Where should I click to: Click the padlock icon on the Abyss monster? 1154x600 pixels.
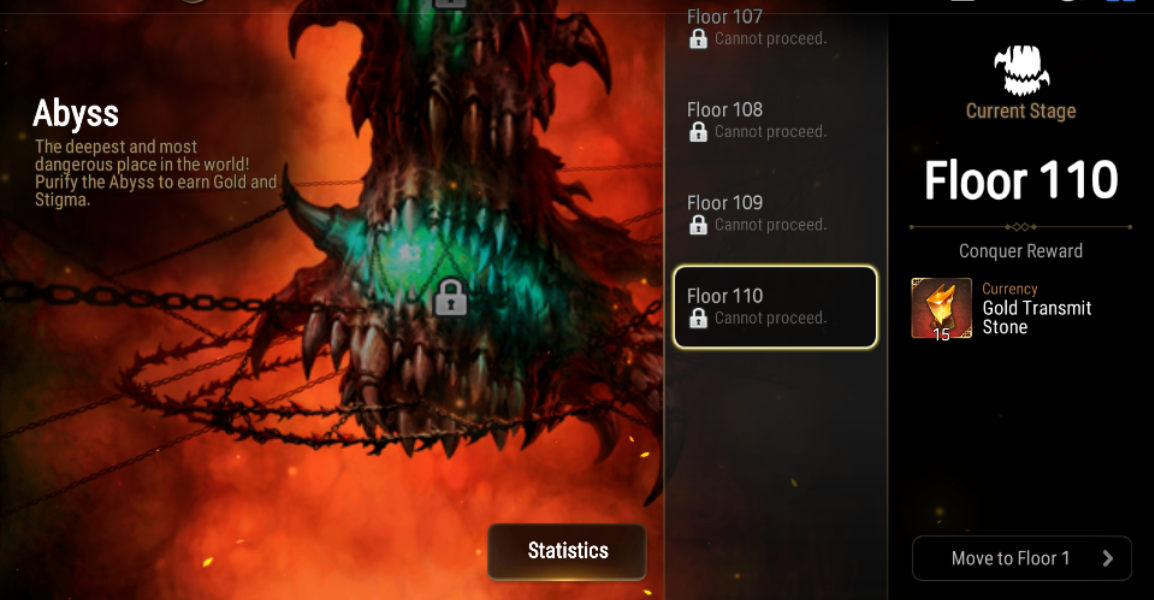pyautogui.click(x=450, y=298)
